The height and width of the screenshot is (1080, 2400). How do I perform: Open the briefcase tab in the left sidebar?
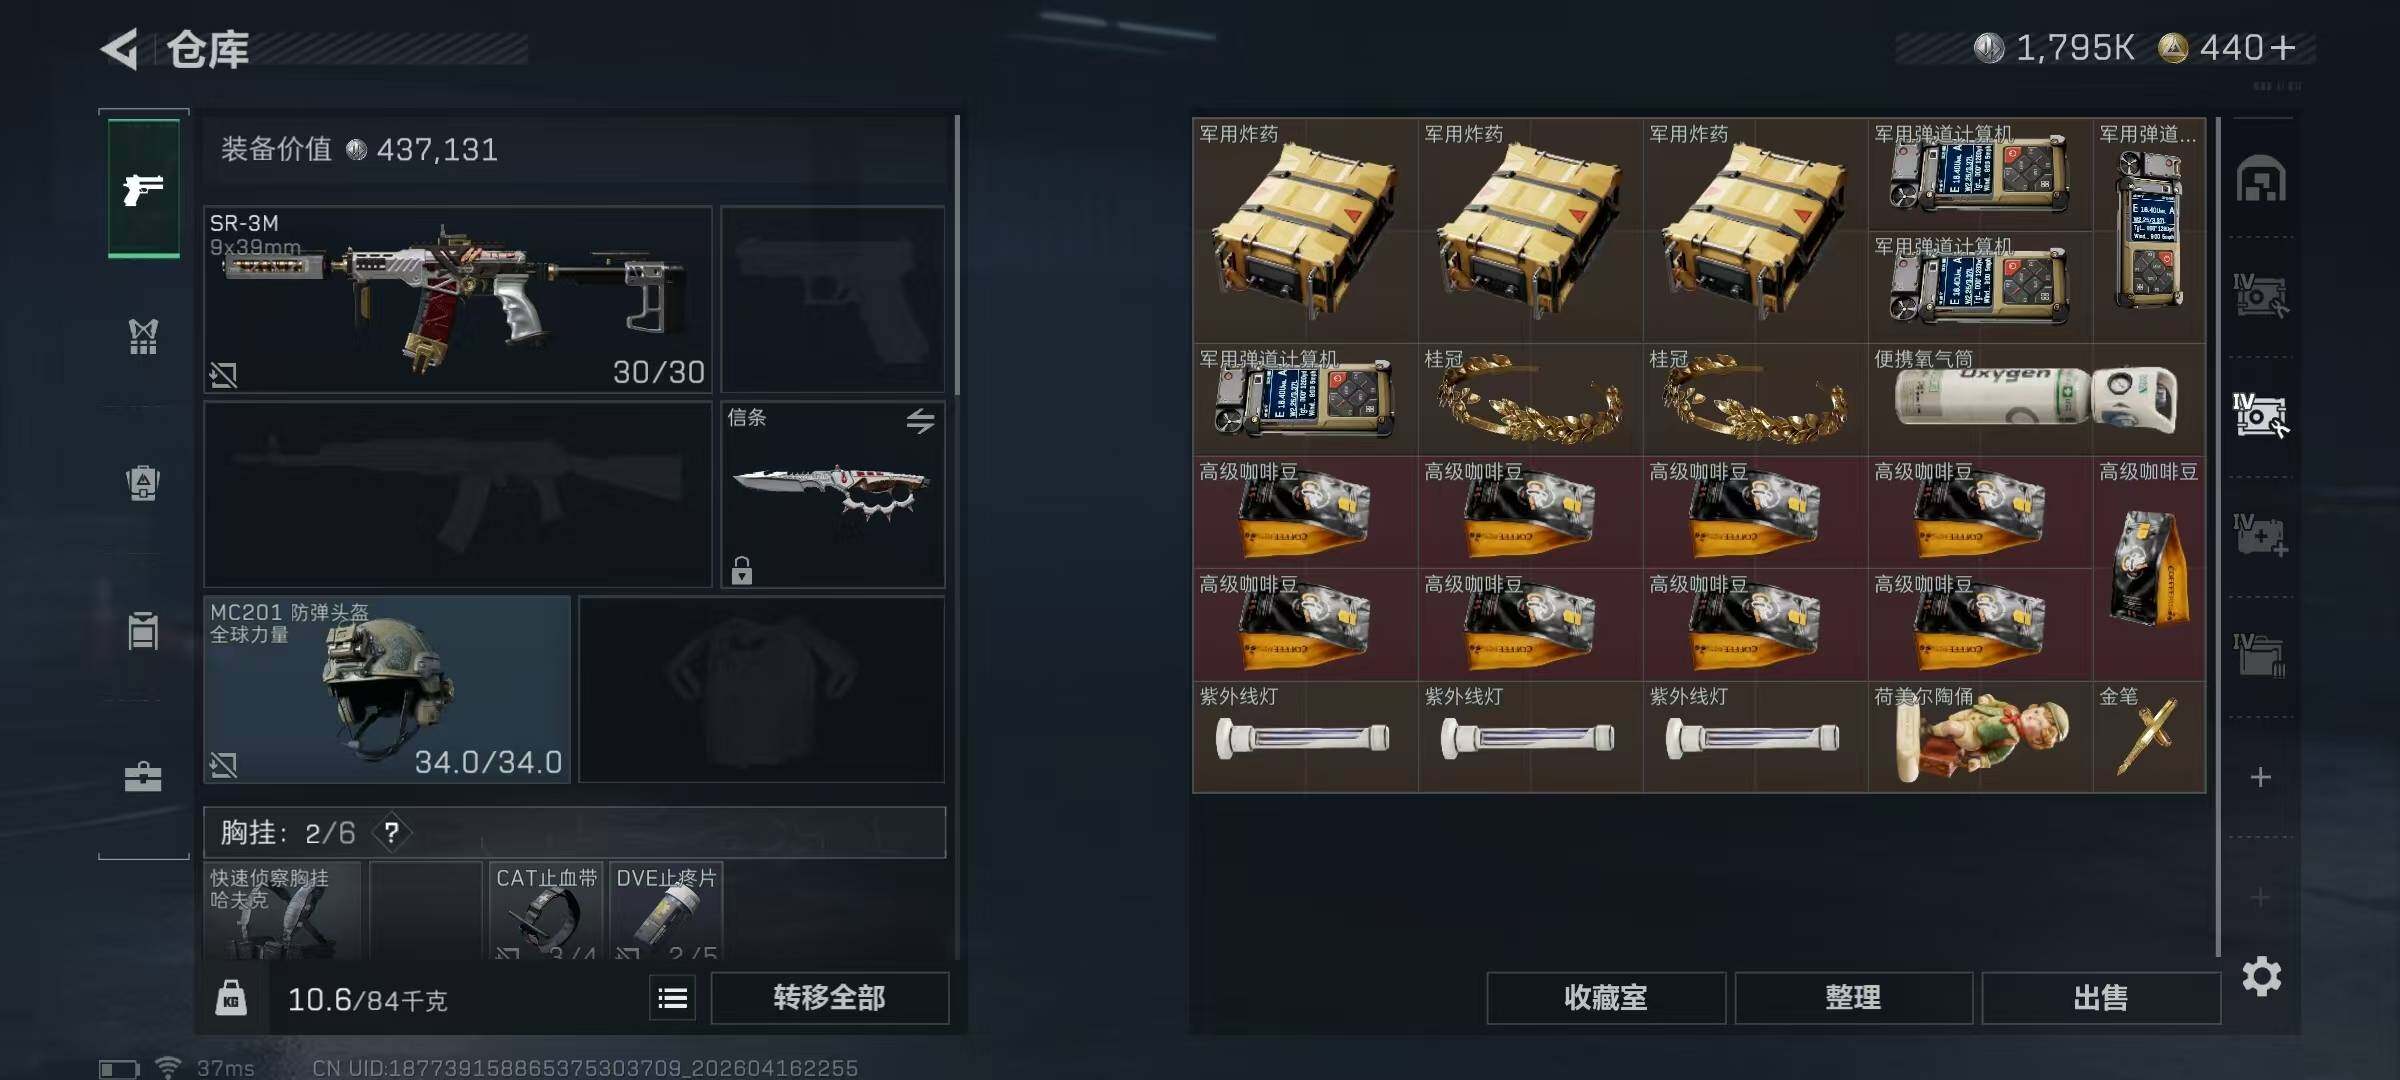point(143,777)
